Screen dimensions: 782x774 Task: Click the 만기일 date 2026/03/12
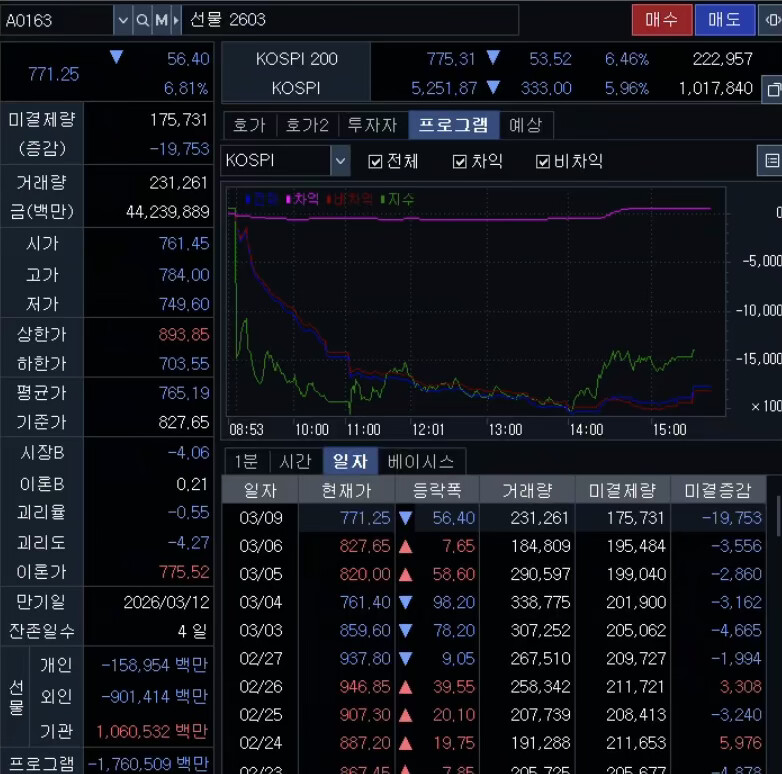pyautogui.click(x=166, y=602)
